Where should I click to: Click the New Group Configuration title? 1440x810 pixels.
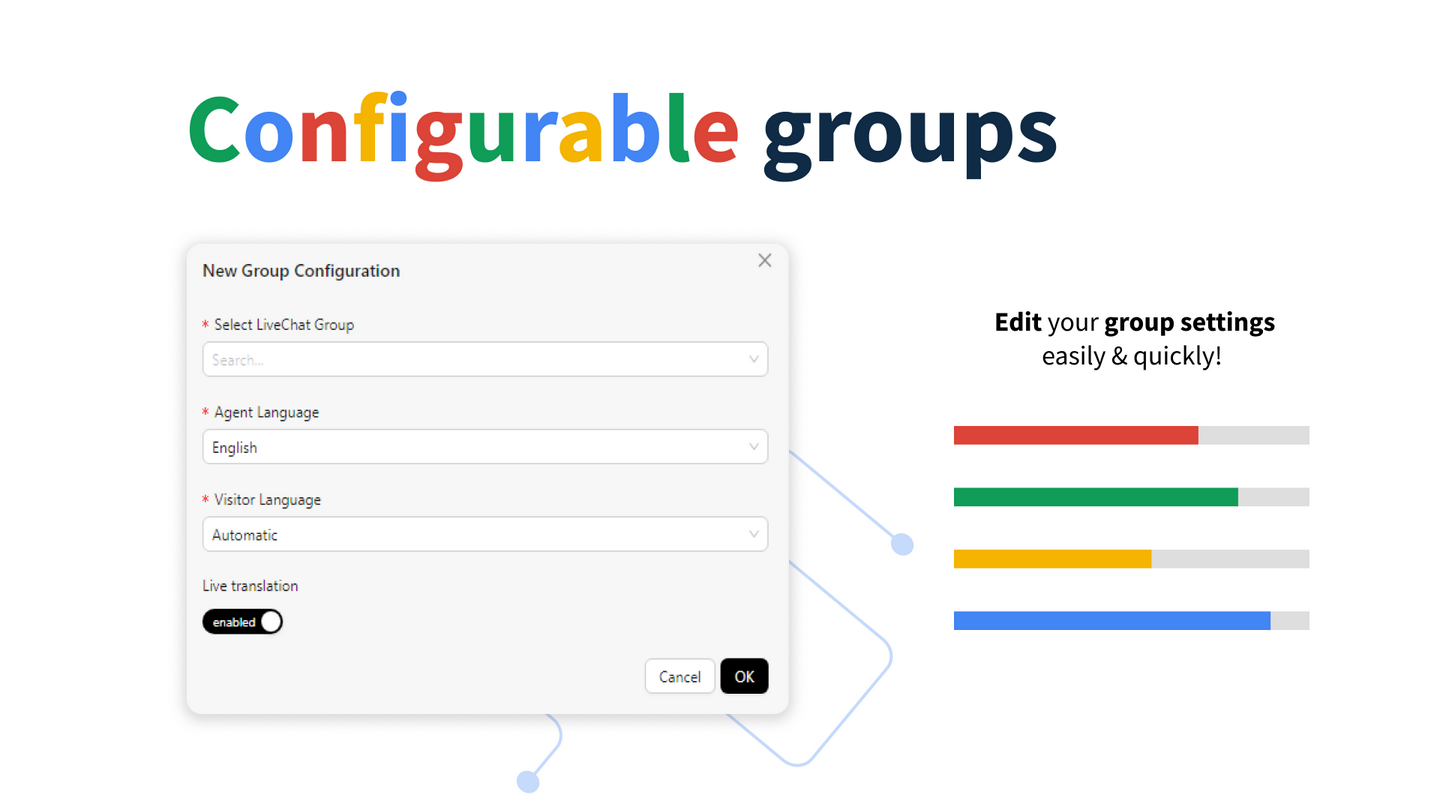[301, 271]
